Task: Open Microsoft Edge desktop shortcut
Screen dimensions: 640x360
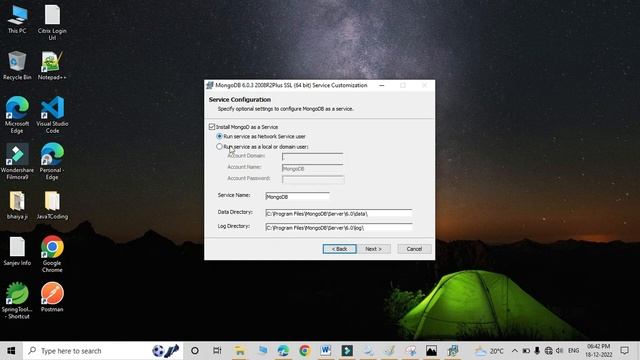Action: 17,115
